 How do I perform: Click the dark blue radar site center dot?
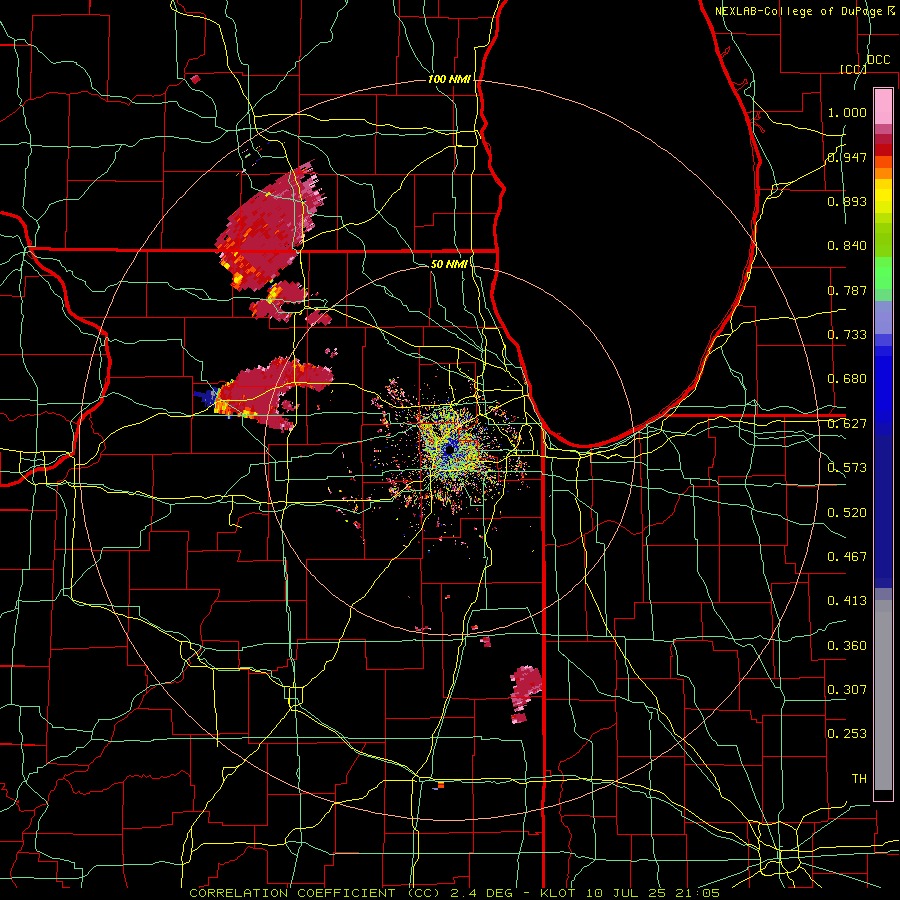[x=449, y=449]
